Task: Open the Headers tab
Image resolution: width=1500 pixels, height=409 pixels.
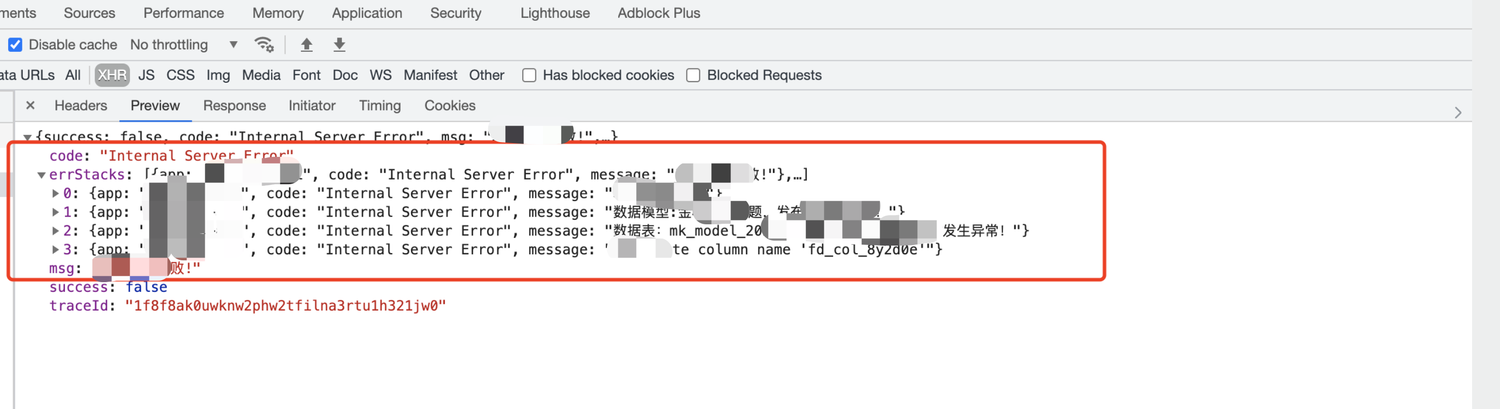Action: point(80,105)
